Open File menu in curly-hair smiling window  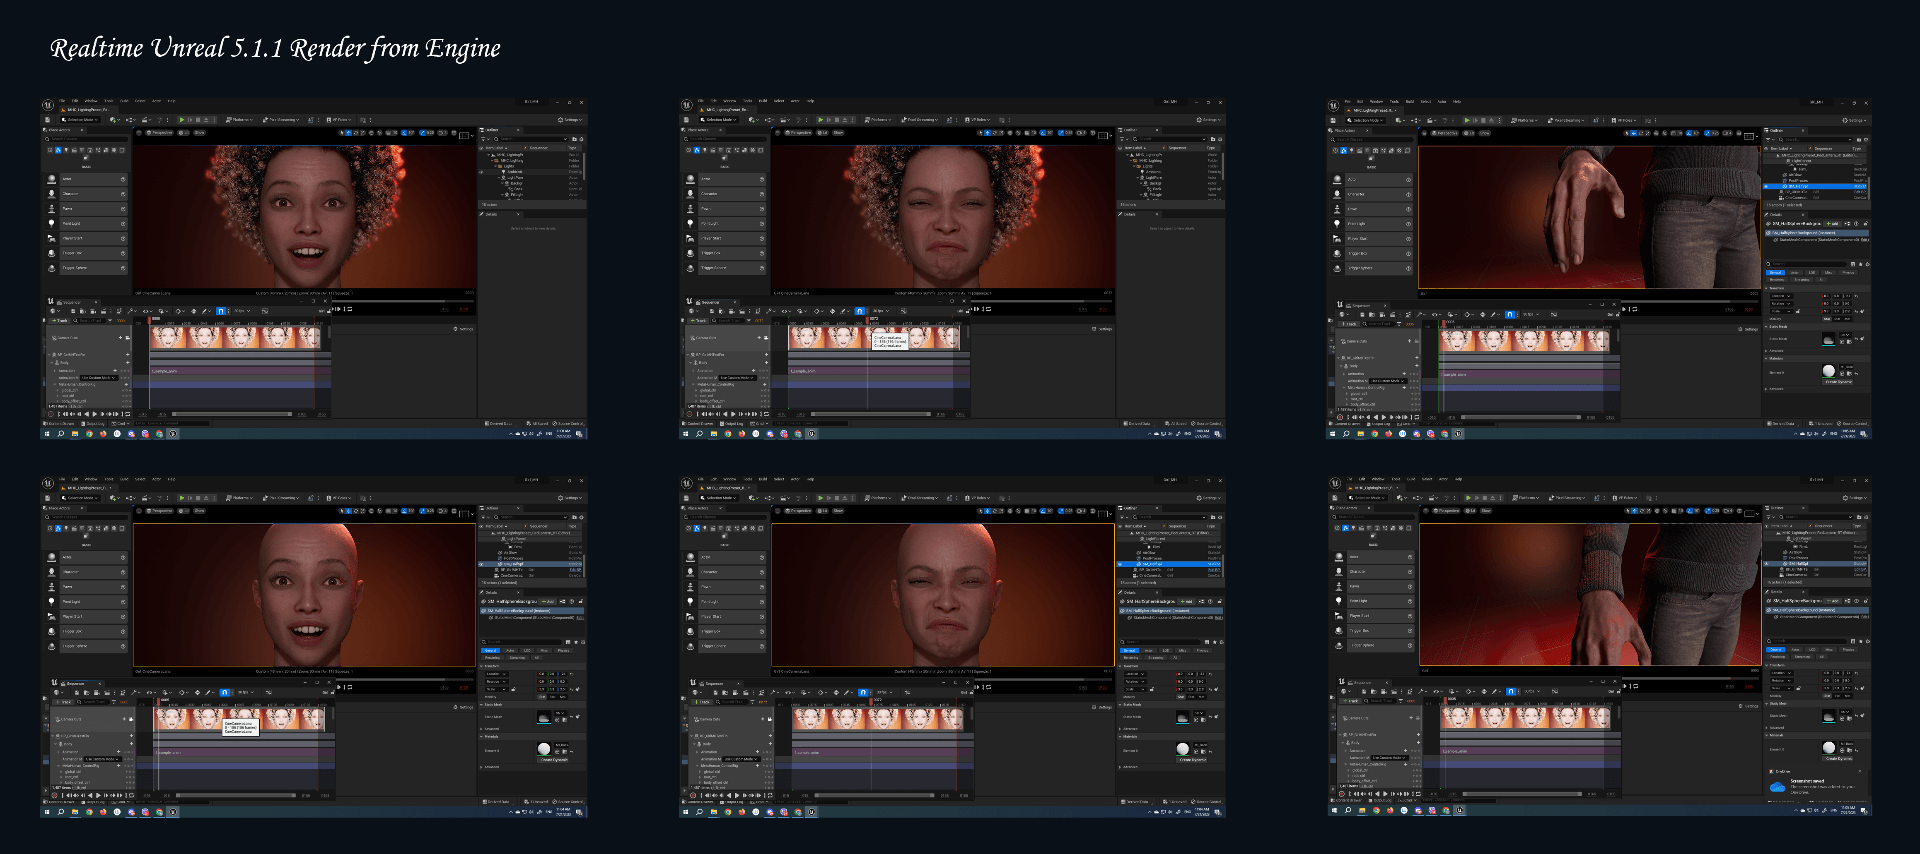coord(62,101)
